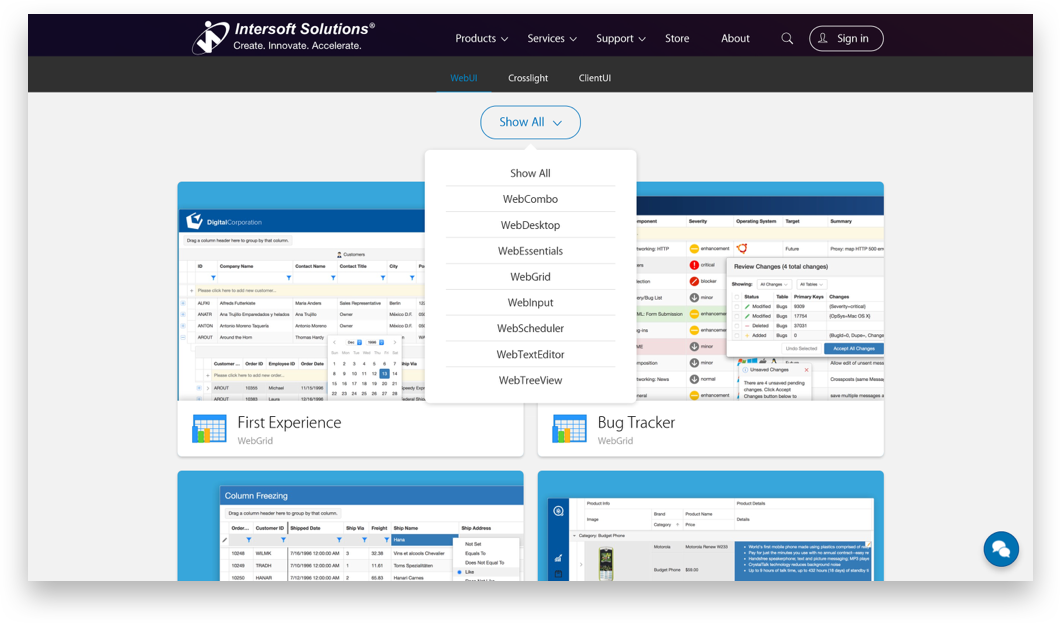This screenshot has width=1061, height=623.
Task: Click the Sign in button
Action: (846, 39)
